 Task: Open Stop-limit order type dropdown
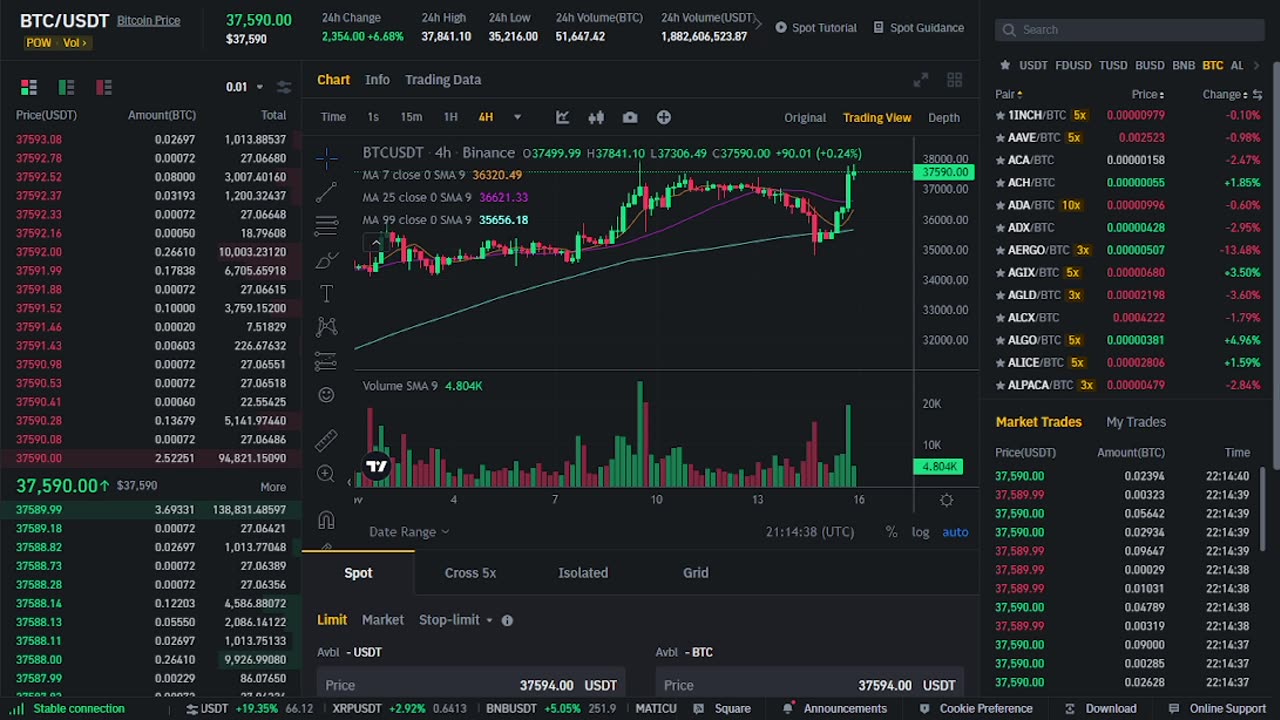[456, 620]
